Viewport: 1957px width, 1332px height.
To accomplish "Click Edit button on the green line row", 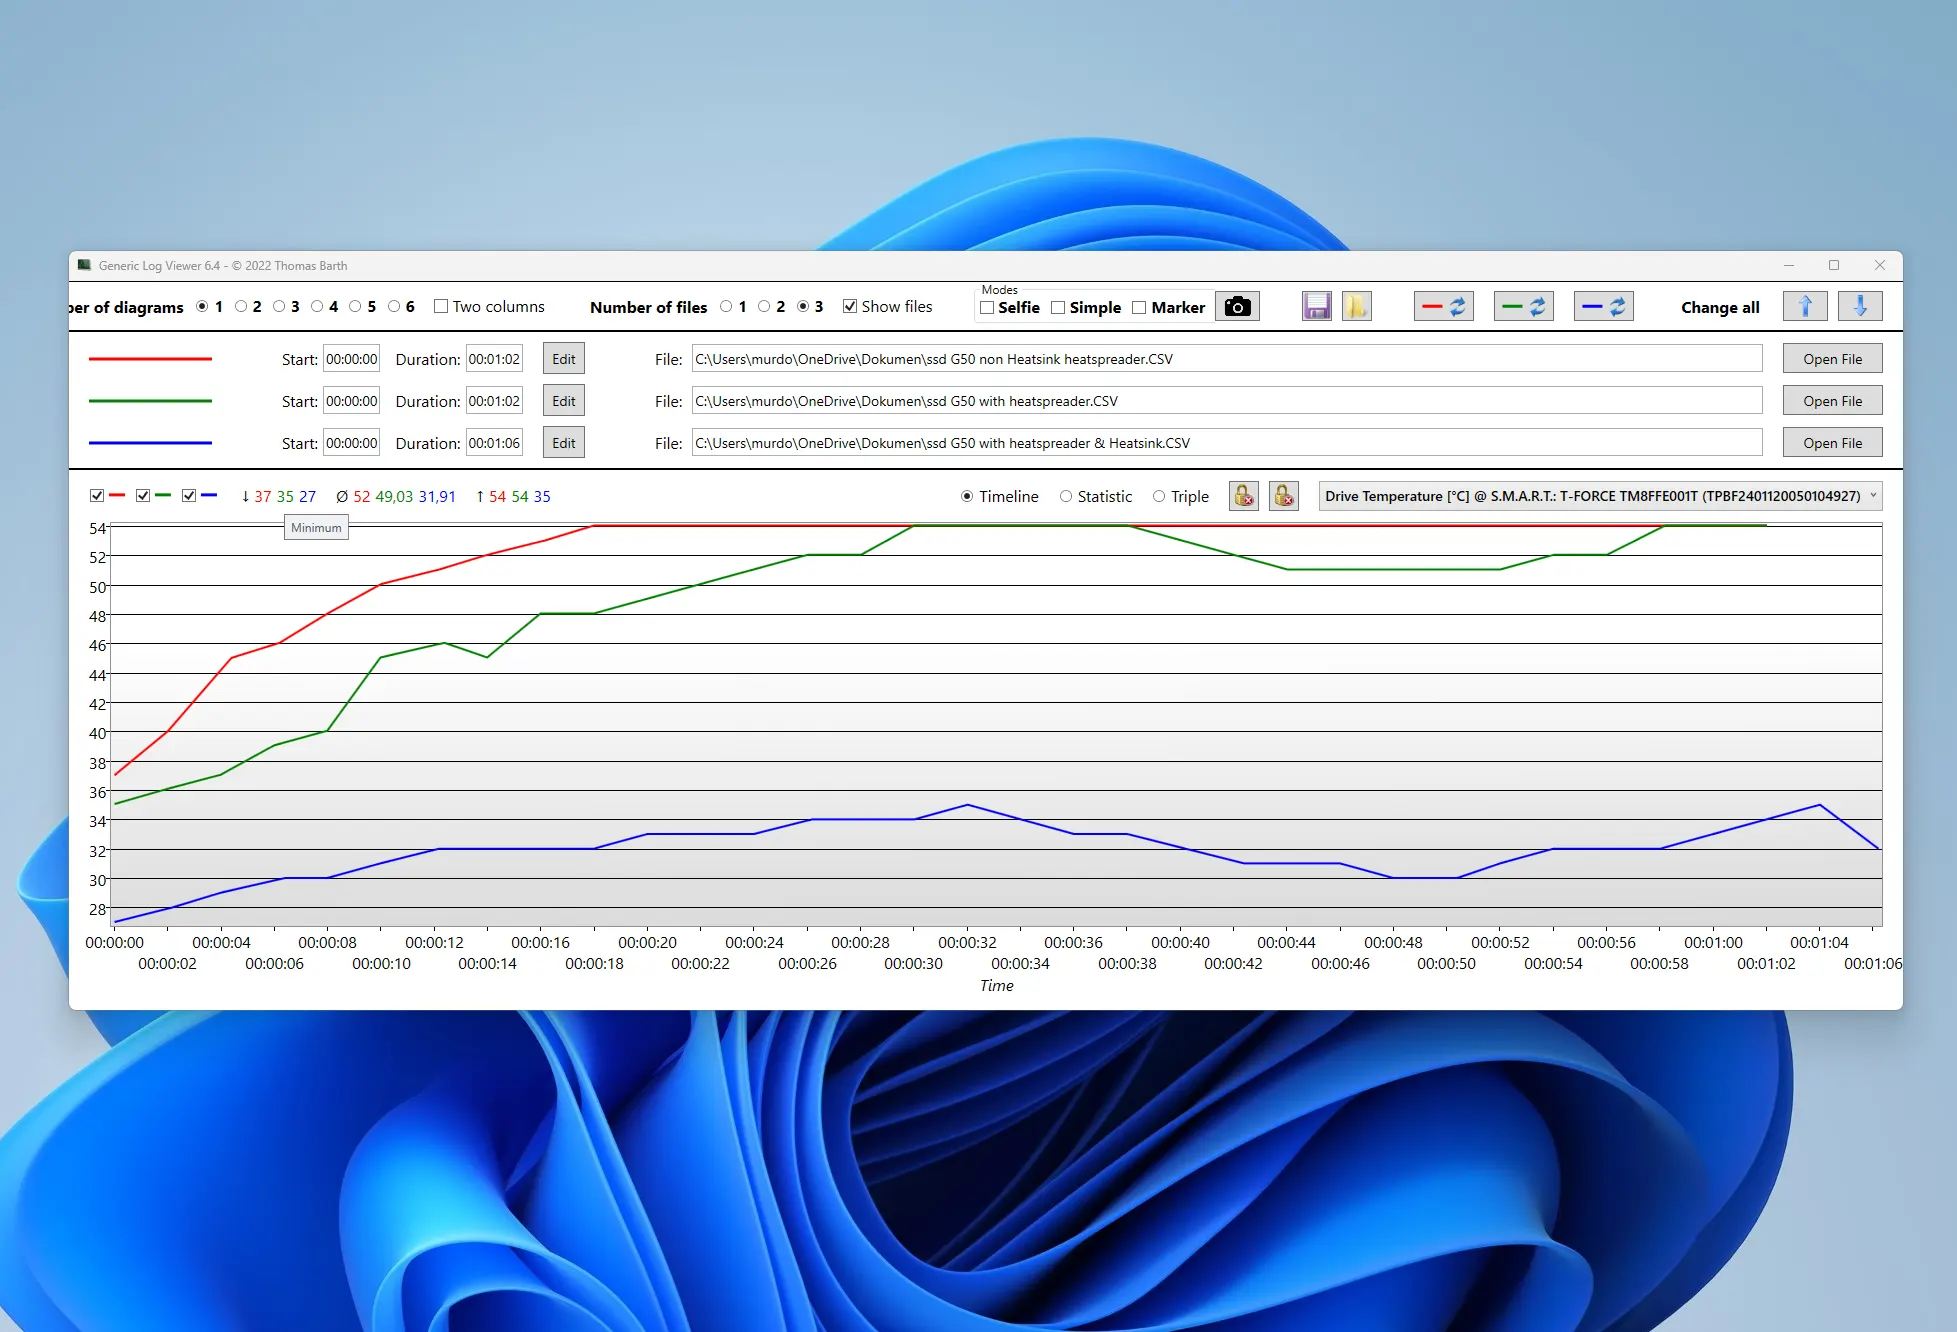I will tap(564, 401).
